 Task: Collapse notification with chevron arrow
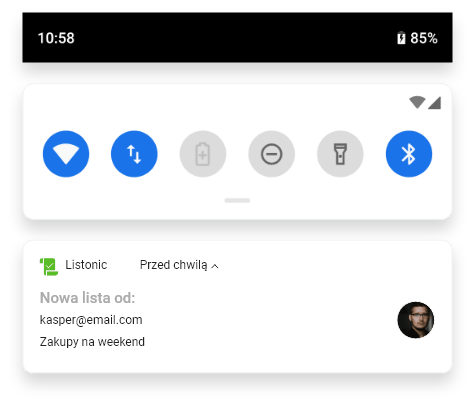click(215, 266)
